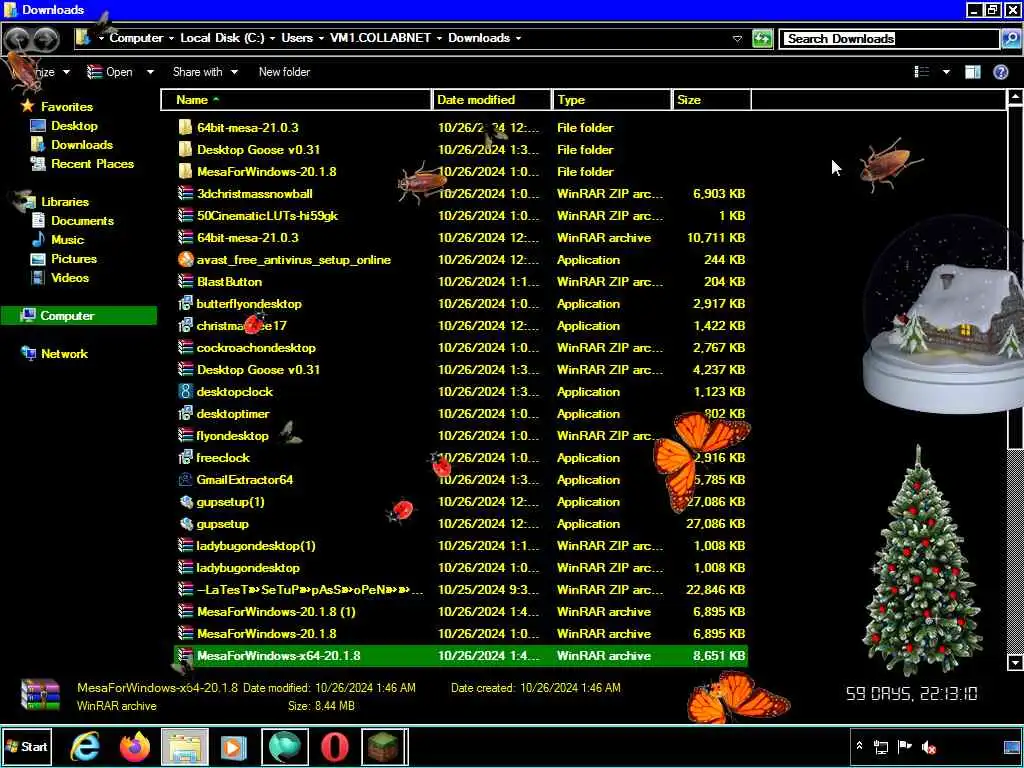
Task: Open the teal globe app in taskbar
Action: pyautogui.click(x=285, y=746)
